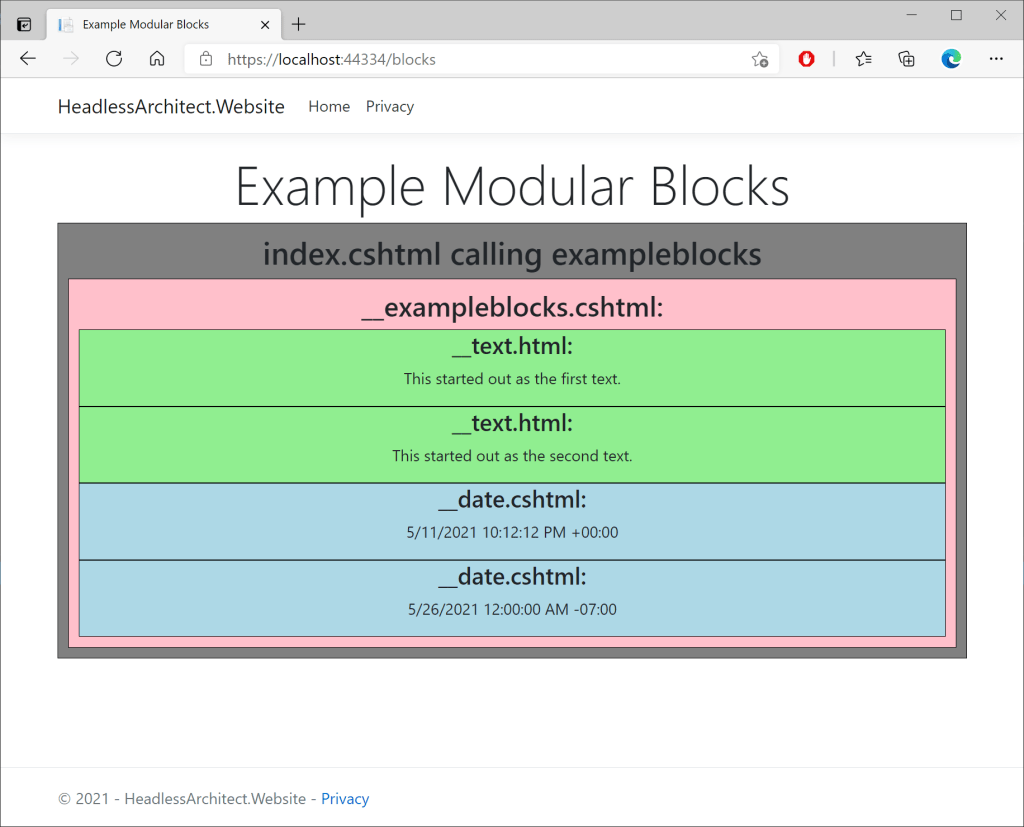Click the Privacy link in the footer
The height and width of the screenshot is (827, 1024).
click(345, 798)
